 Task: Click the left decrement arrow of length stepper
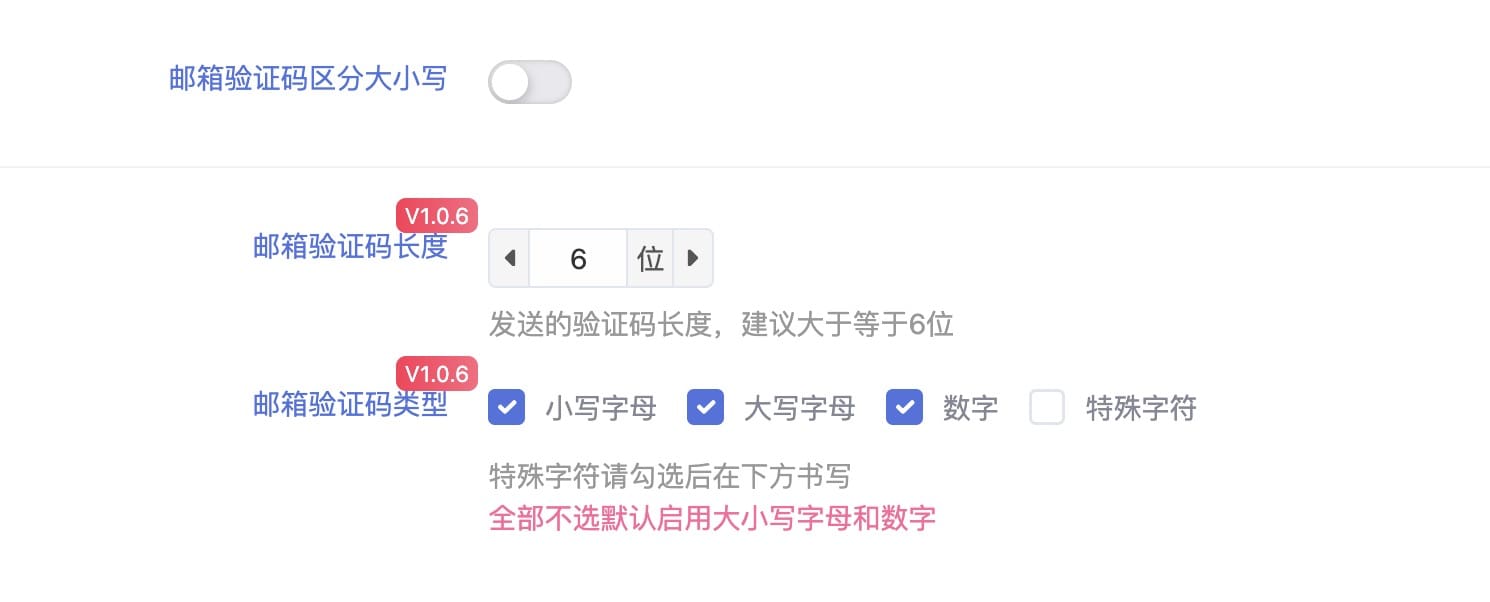509,259
